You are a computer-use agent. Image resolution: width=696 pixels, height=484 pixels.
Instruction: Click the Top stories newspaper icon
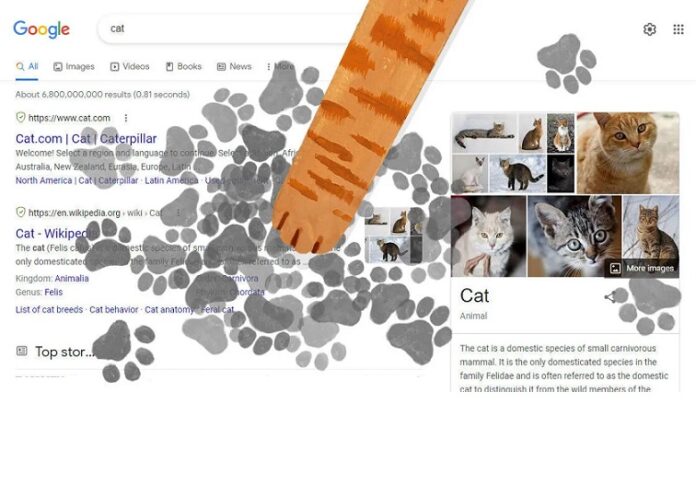pyautogui.click(x=22, y=351)
